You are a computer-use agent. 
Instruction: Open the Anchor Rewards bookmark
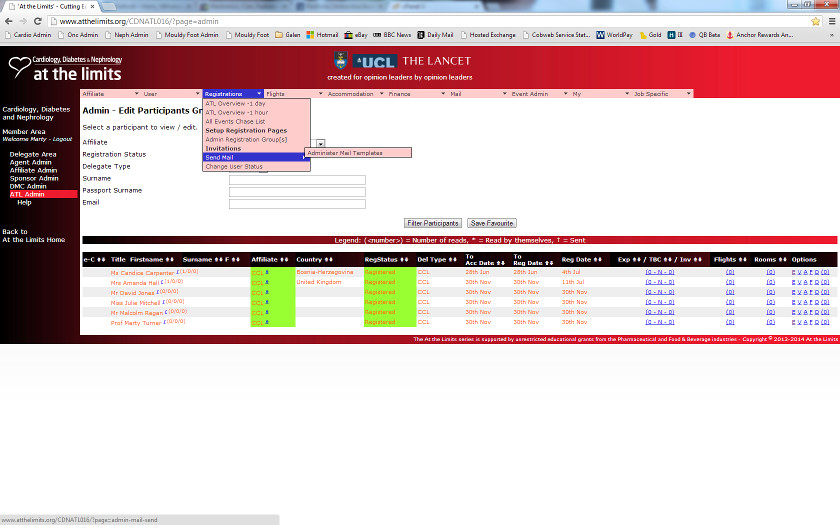coord(760,35)
